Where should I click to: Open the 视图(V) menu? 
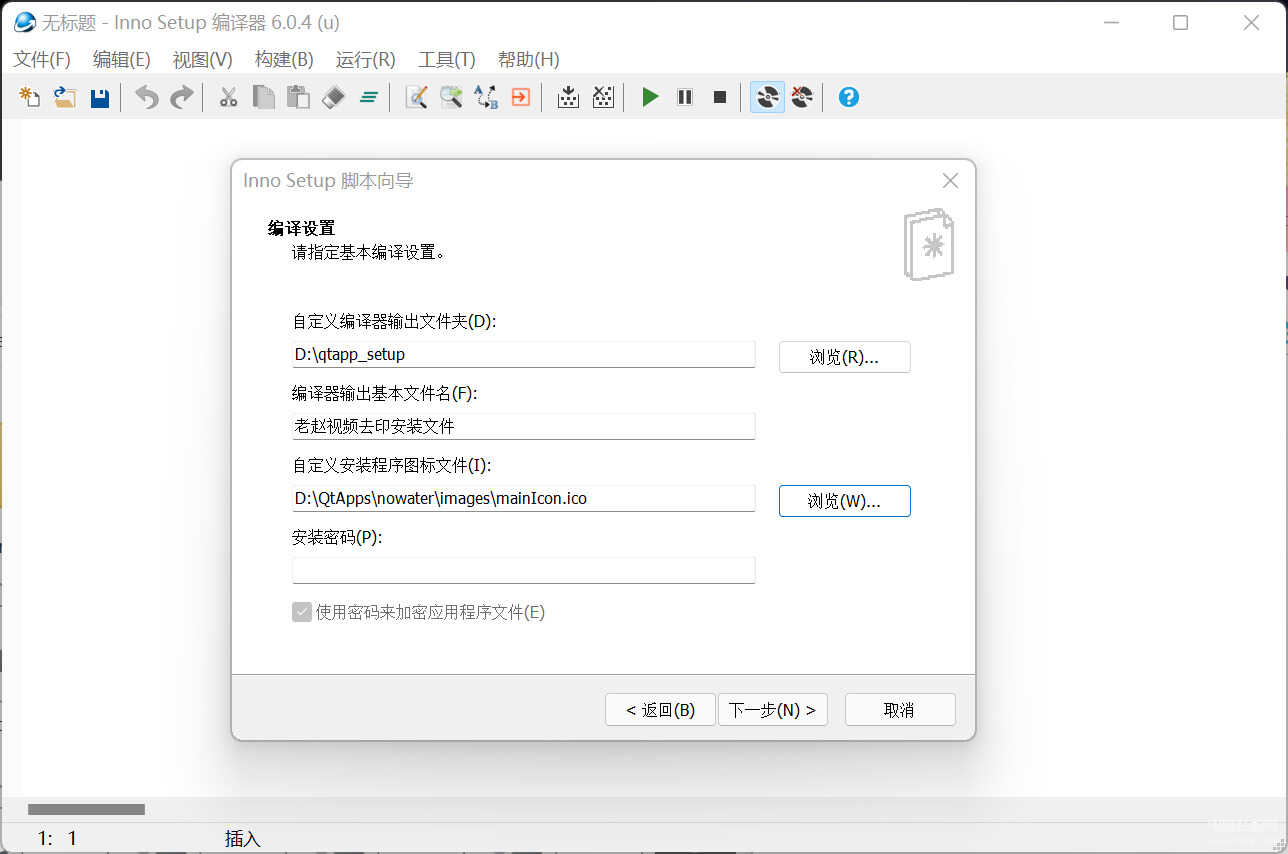[203, 59]
